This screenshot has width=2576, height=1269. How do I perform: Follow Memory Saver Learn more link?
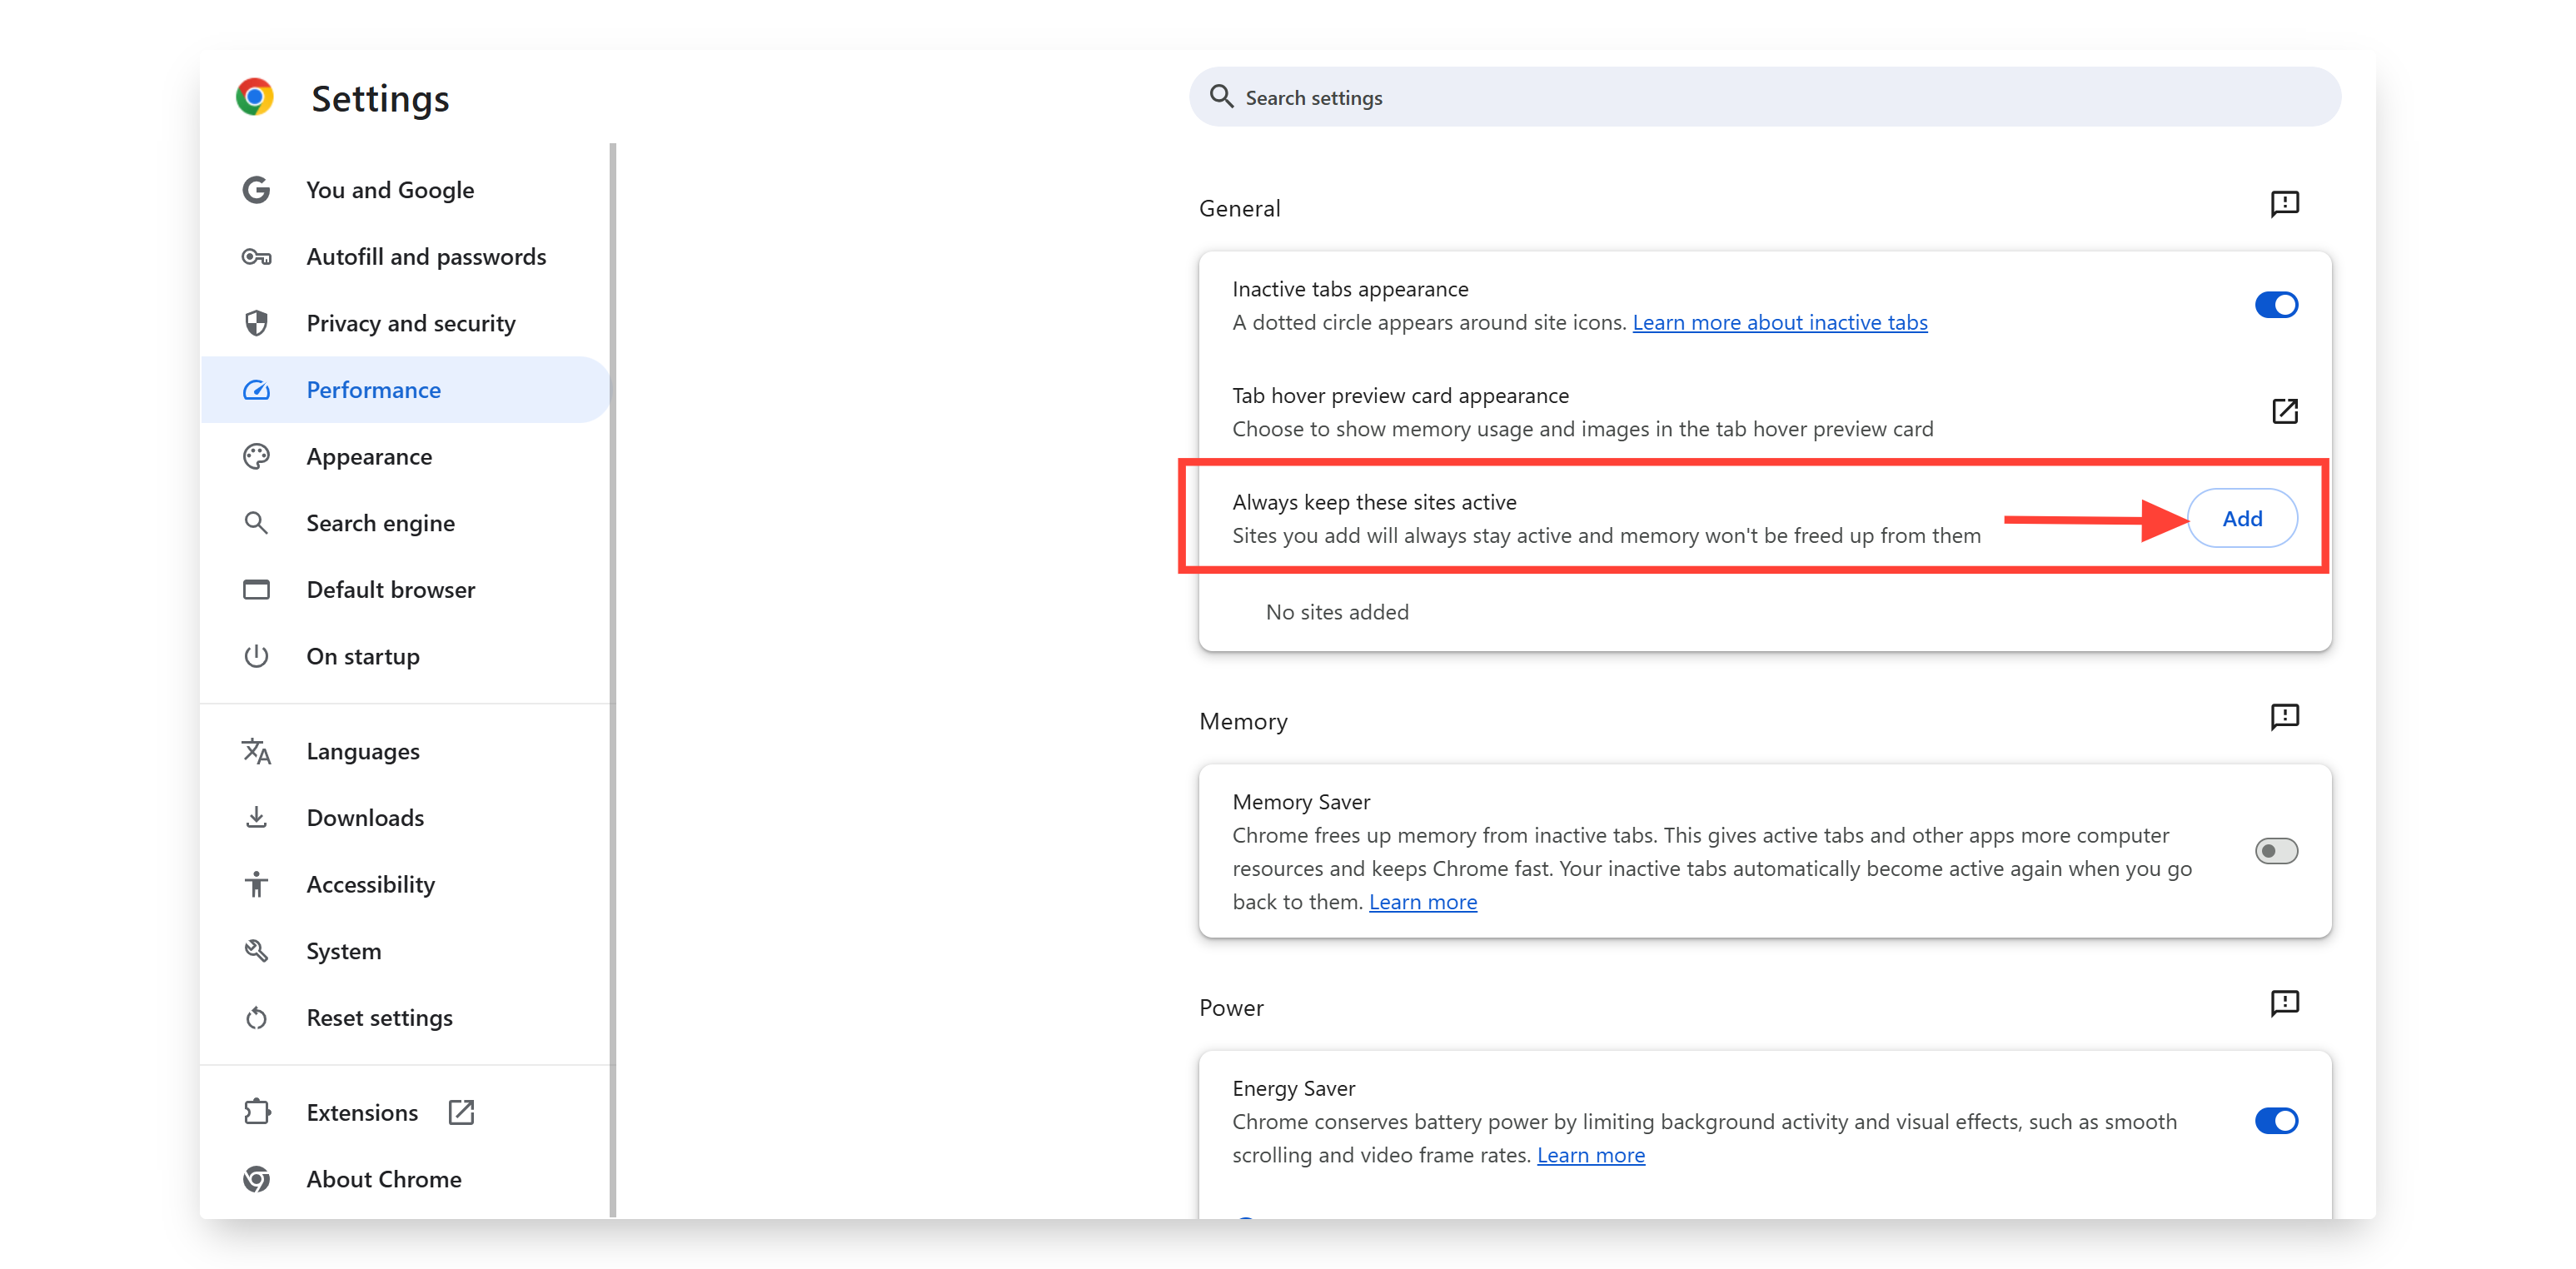[1423, 902]
